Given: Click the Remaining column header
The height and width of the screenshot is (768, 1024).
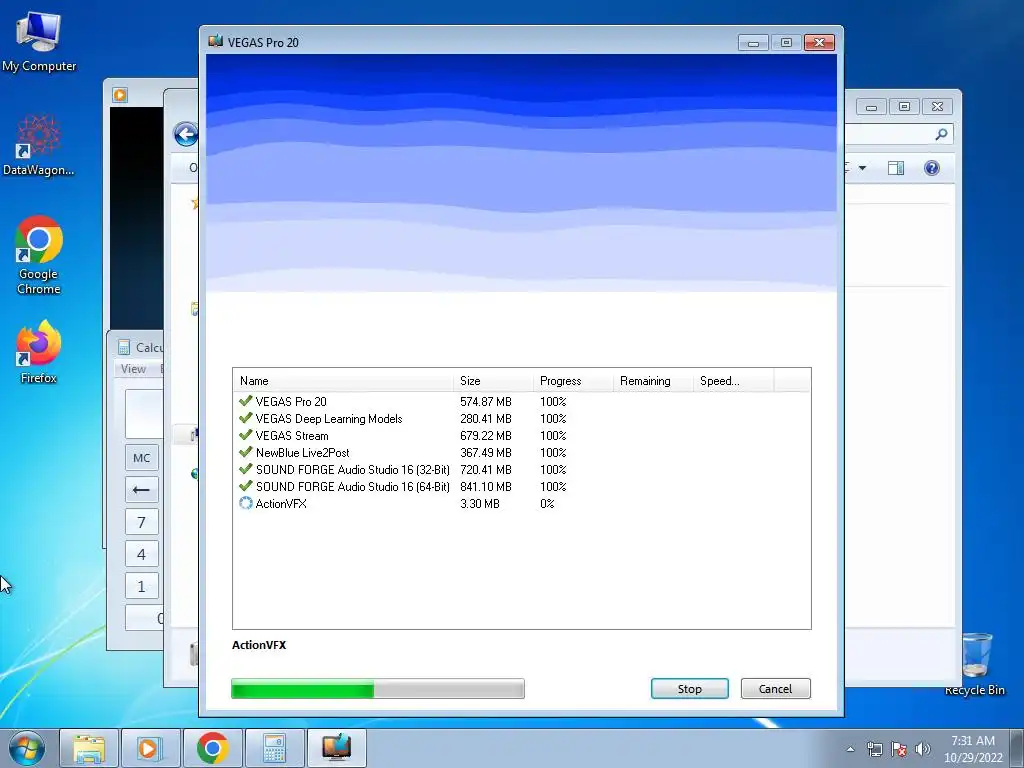Looking at the screenshot, I should click(x=653, y=381).
